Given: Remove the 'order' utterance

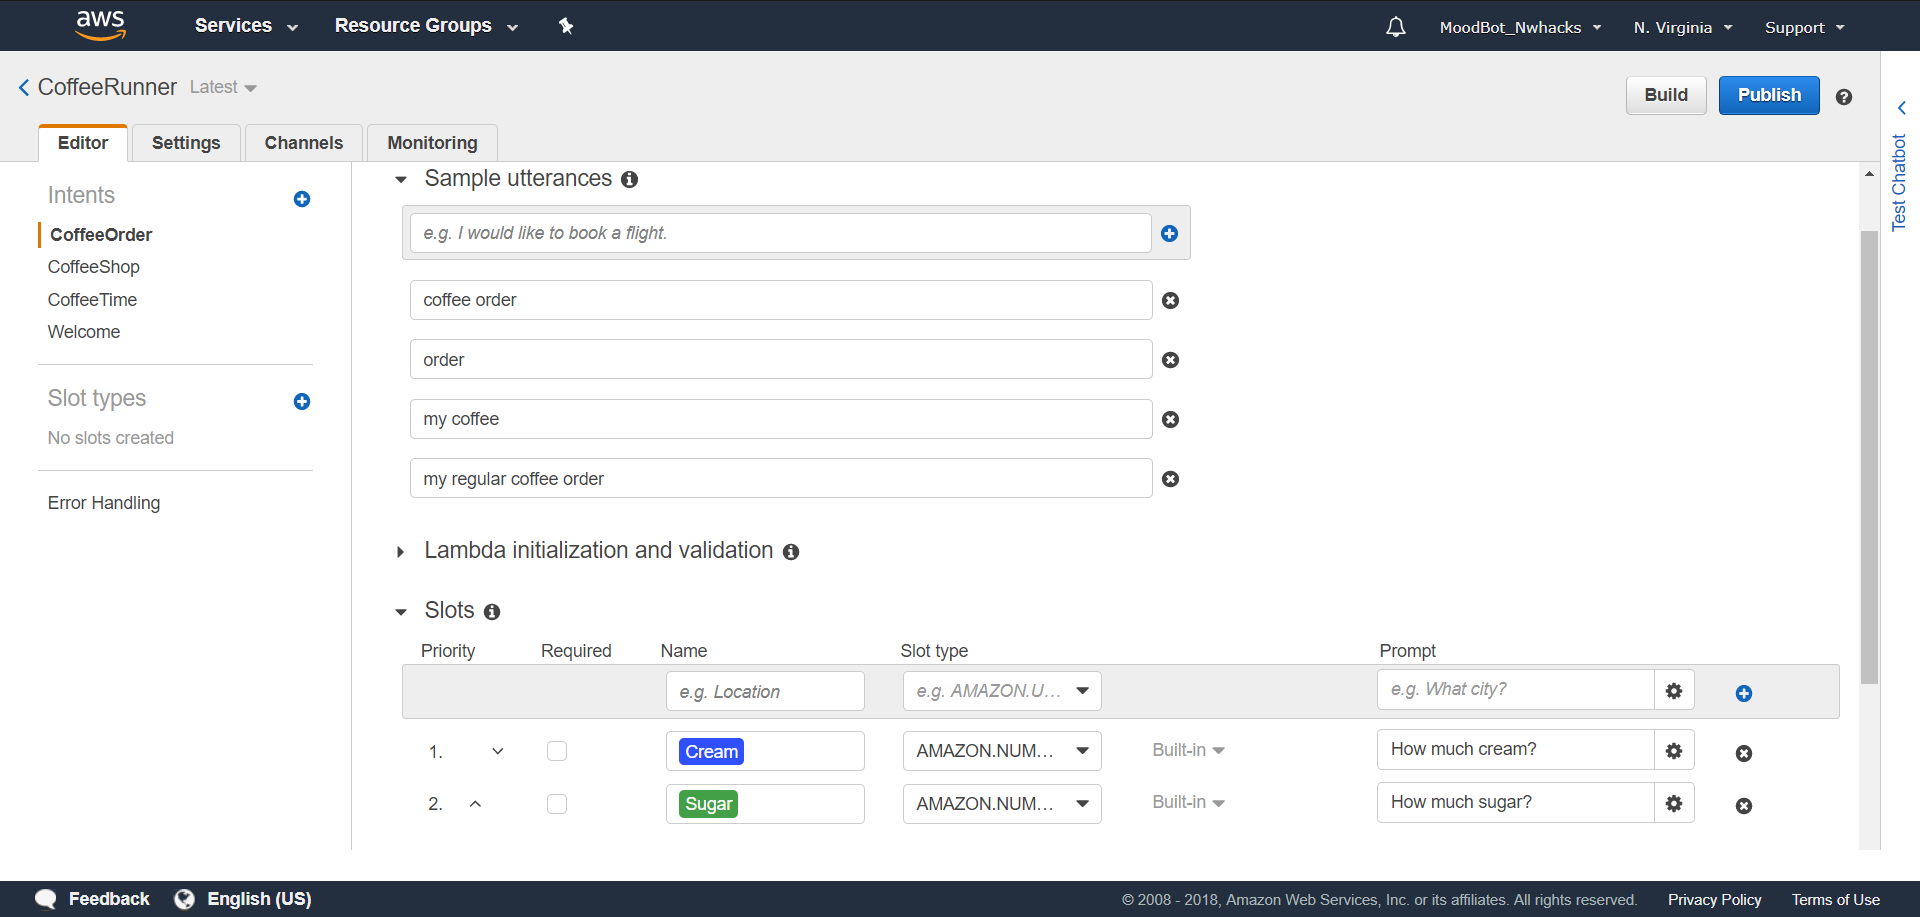Looking at the screenshot, I should coord(1170,360).
